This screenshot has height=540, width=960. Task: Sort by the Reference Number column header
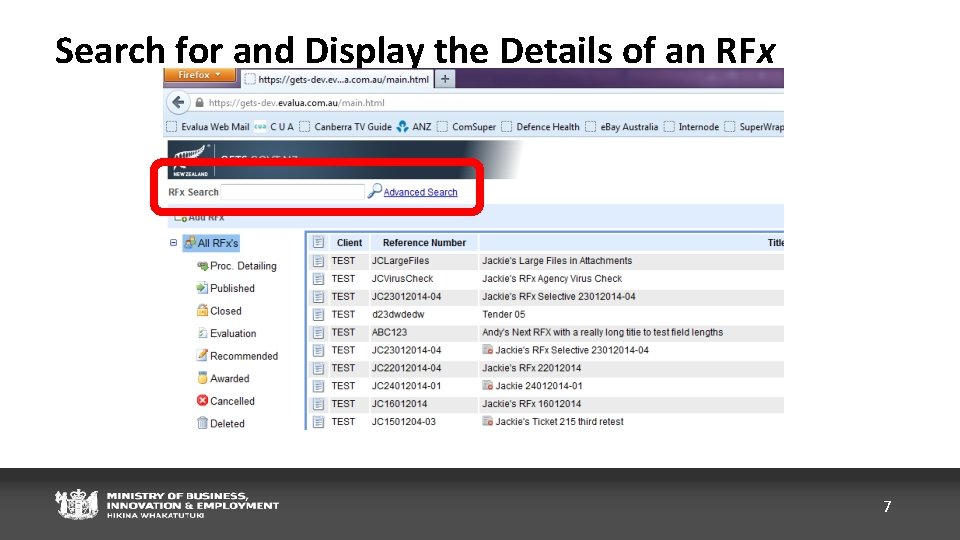pyautogui.click(x=424, y=243)
